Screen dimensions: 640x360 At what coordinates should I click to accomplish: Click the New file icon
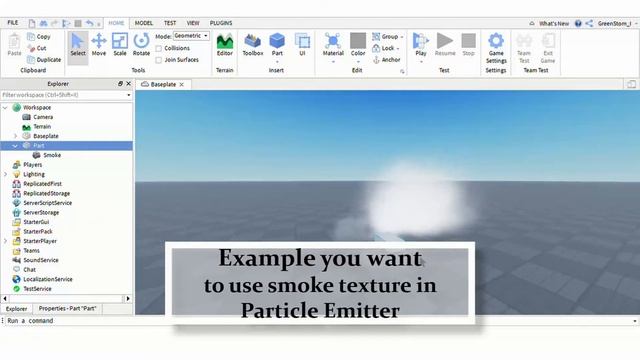[32, 23]
